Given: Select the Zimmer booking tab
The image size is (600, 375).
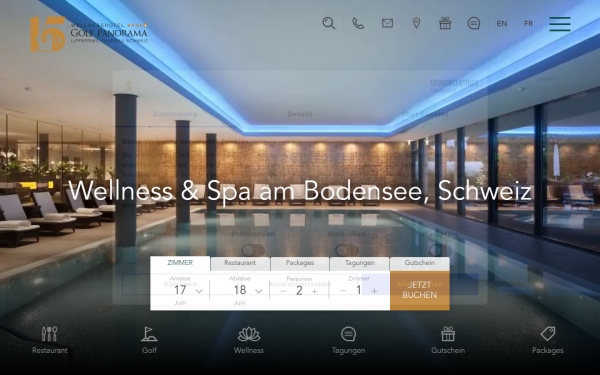Looking at the screenshot, I should click(180, 263).
